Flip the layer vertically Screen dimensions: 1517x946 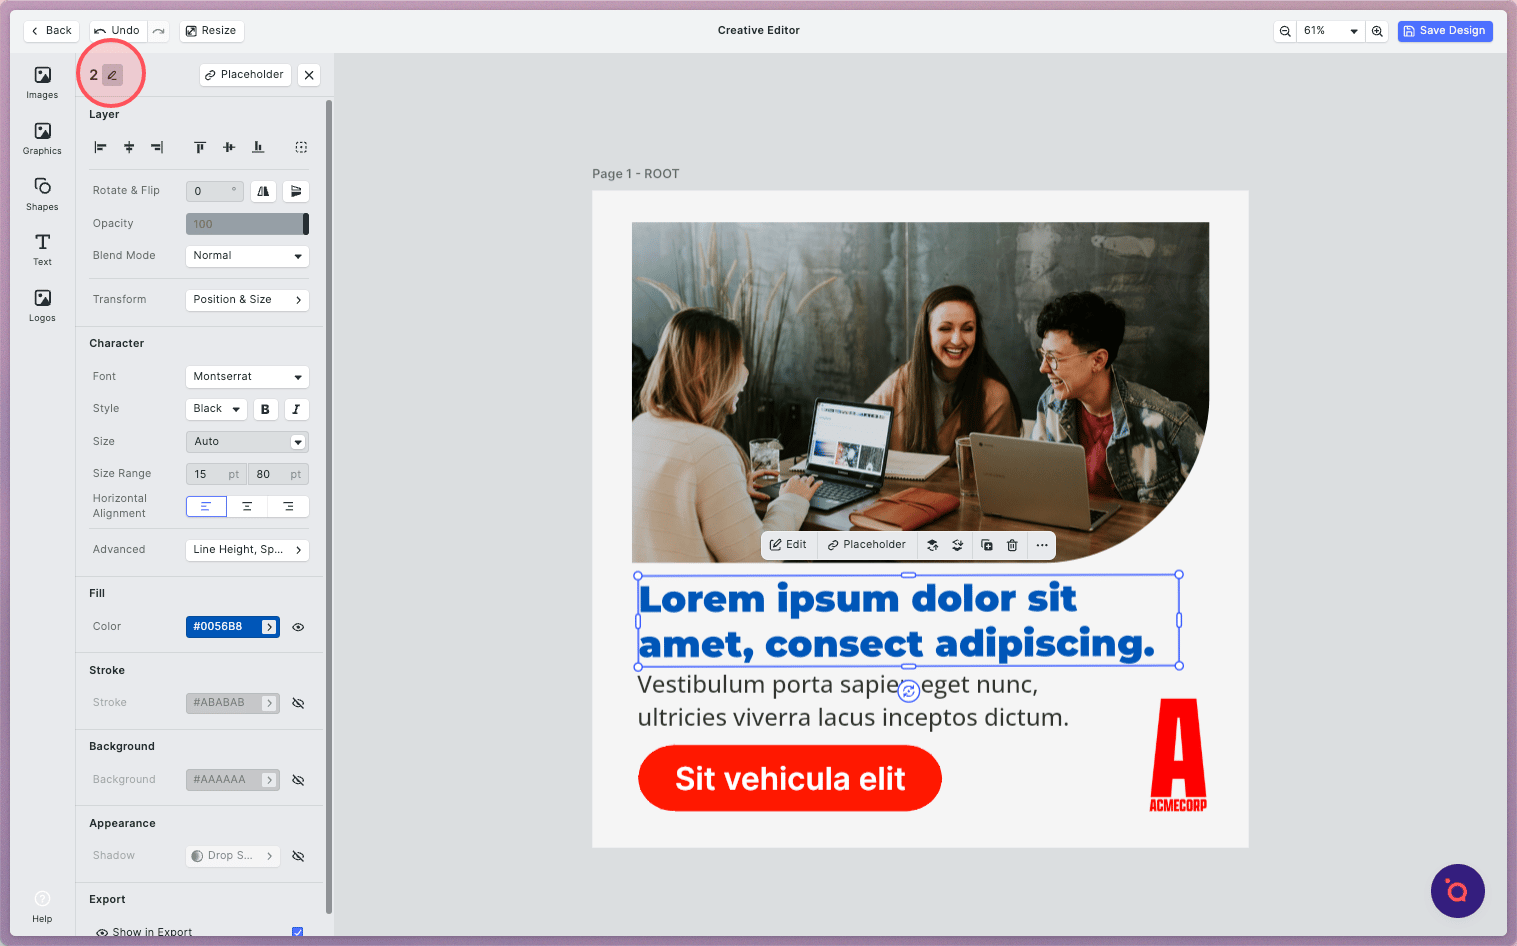[296, 191]
